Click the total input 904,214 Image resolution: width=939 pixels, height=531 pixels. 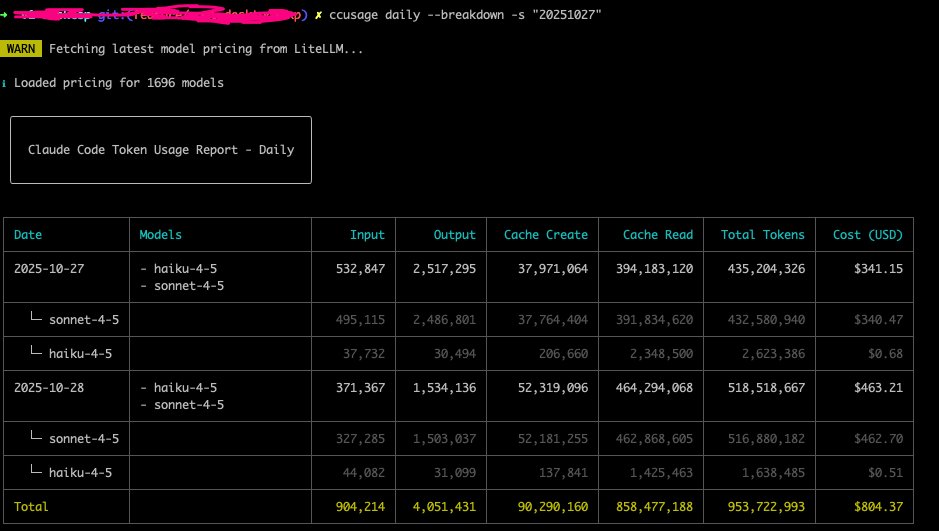[x=361, y=506]
